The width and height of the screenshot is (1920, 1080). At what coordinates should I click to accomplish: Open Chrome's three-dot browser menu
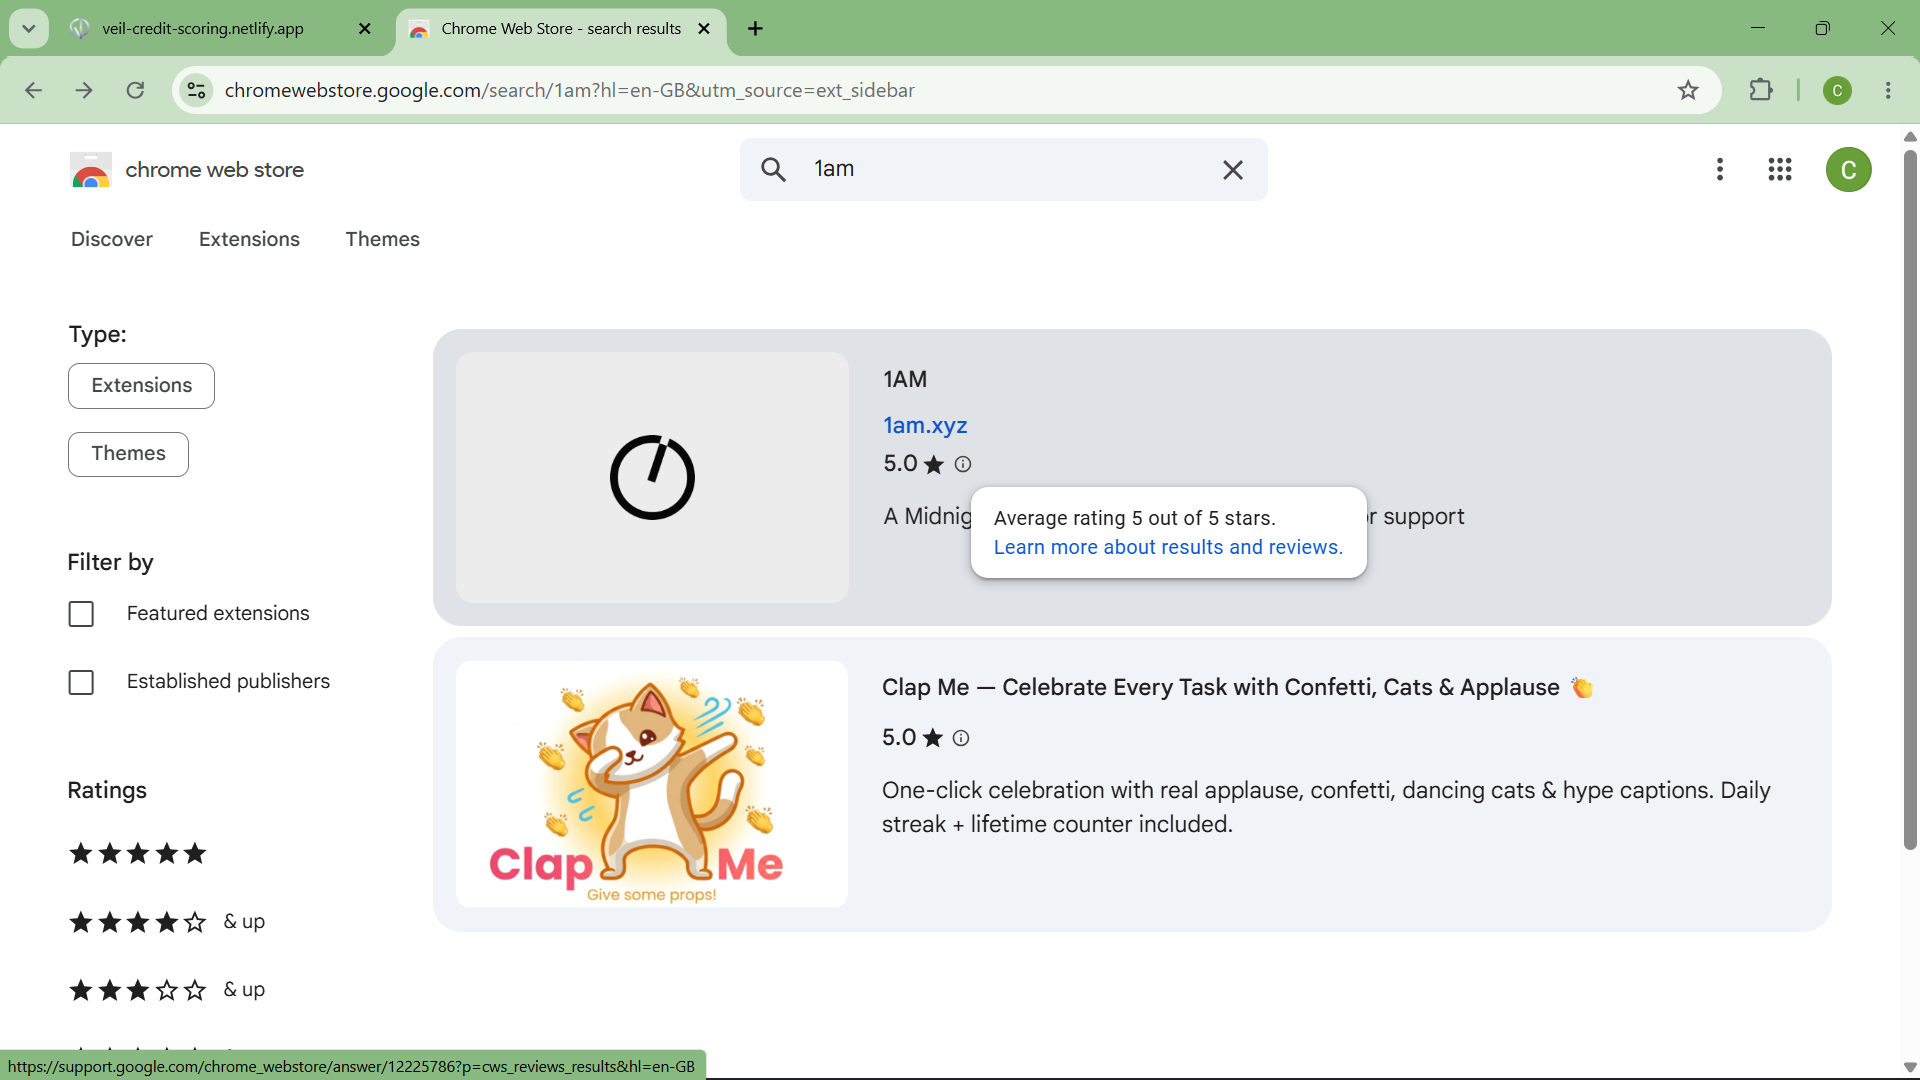1889,91
